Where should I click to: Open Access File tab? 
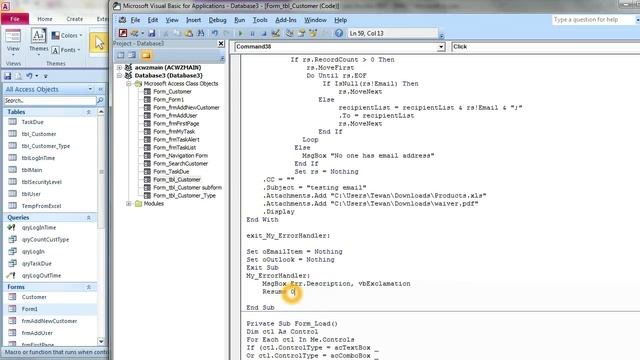coord(15,19)
